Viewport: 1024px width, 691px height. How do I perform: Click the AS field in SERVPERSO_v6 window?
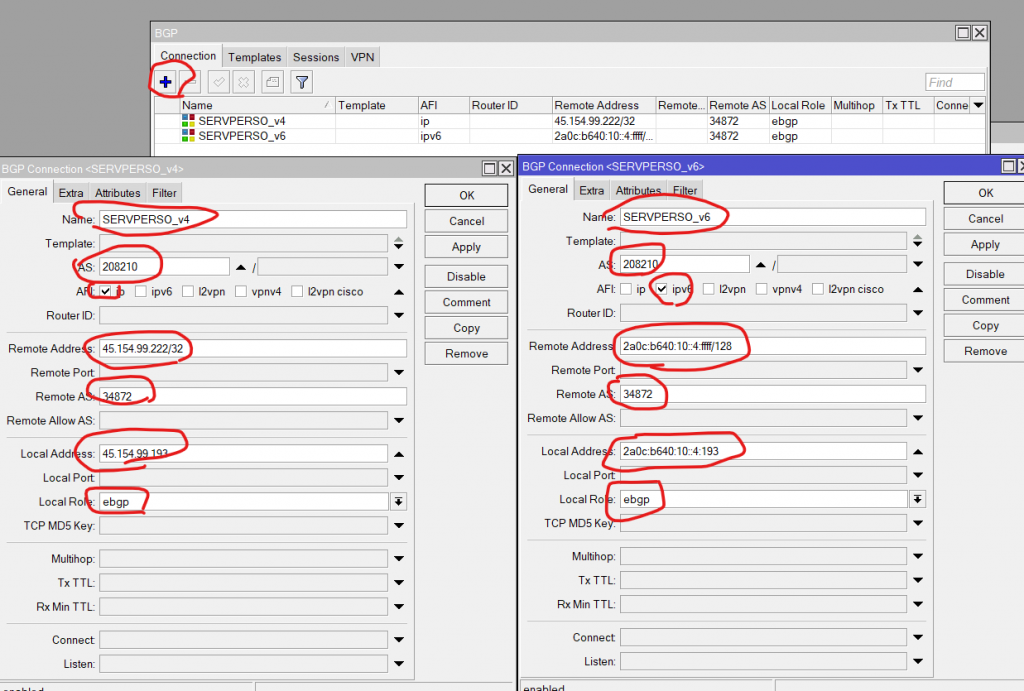[684, 265]
